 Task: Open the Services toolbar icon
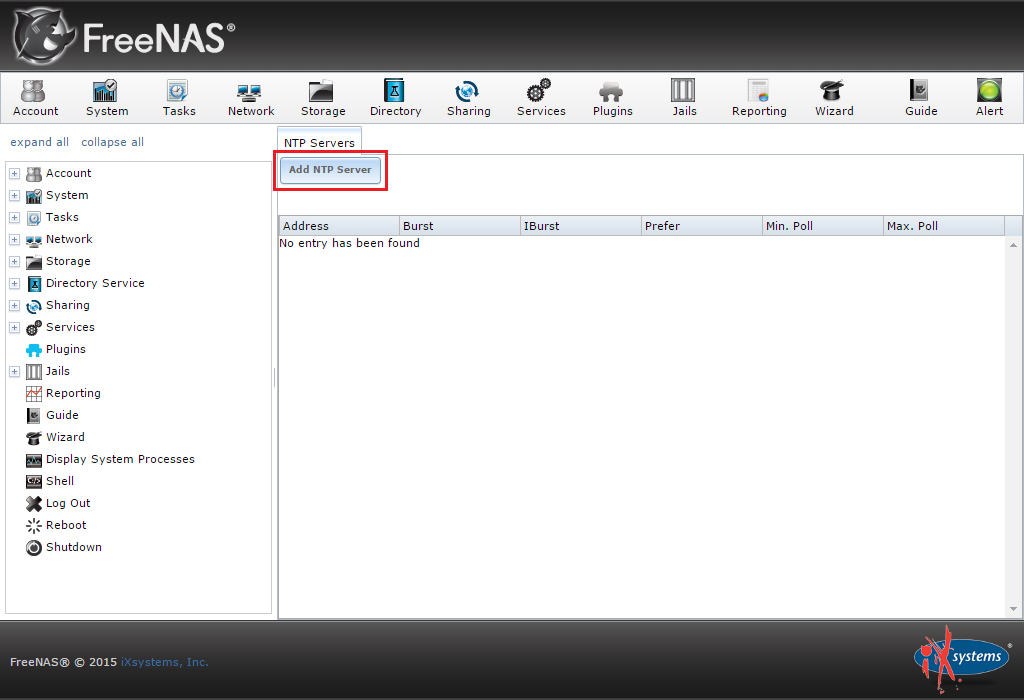tap(541, 98)
